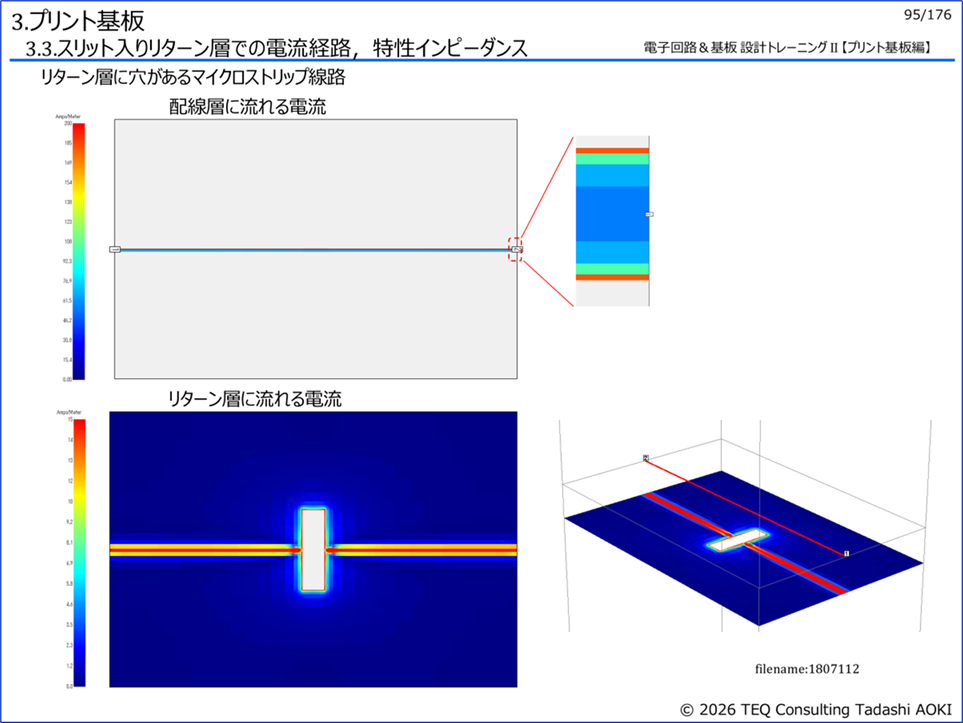Click the page number 95/176
This screenshot has height=723, width=963.
(x=926, y=14)
